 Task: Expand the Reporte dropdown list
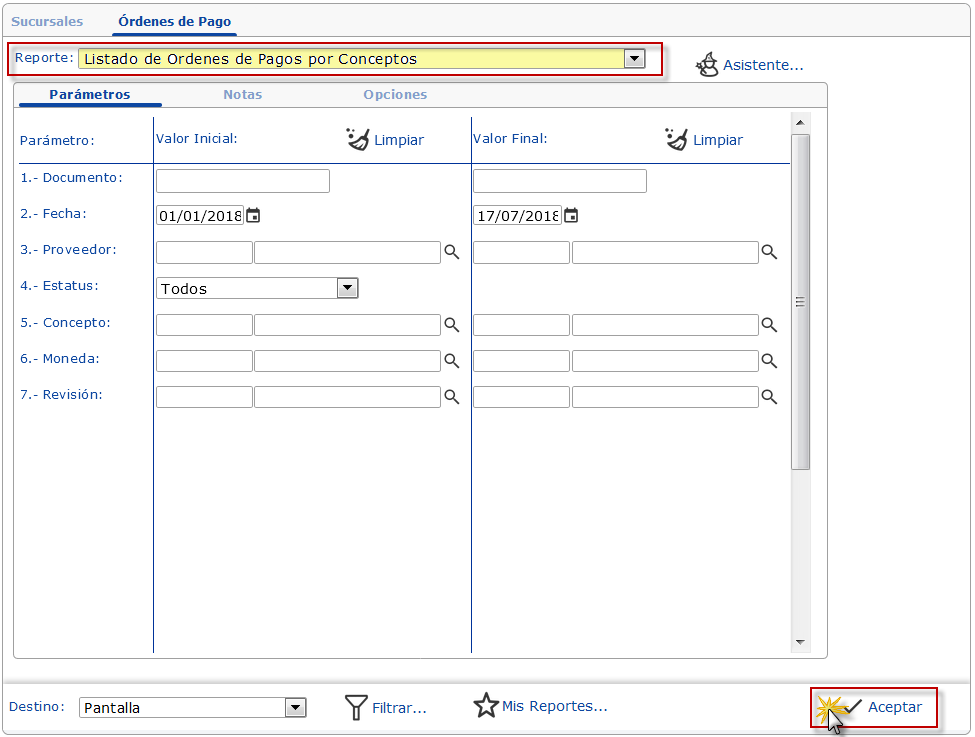(634, 59)
